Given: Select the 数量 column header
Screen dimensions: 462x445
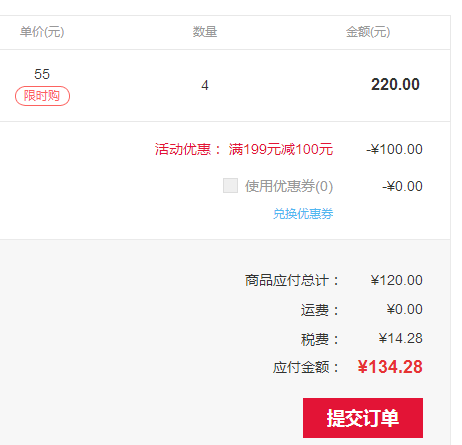Looking at the screenshot, I should [x=205, y=32].
